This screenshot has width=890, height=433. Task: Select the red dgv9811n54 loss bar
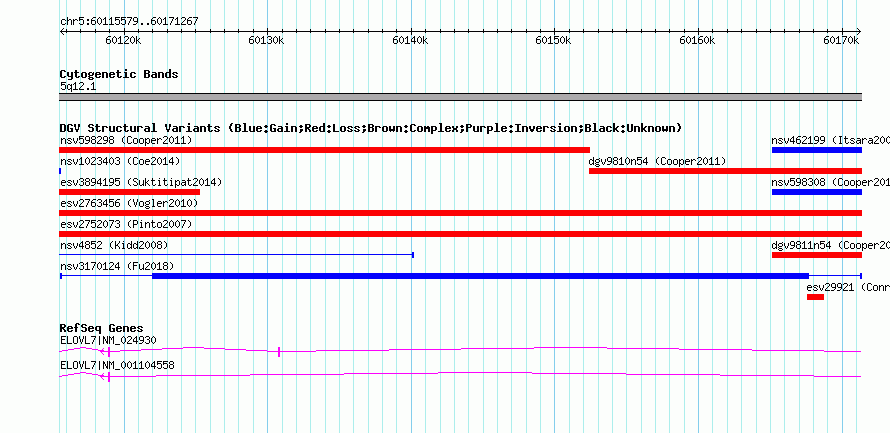point(817,255)
